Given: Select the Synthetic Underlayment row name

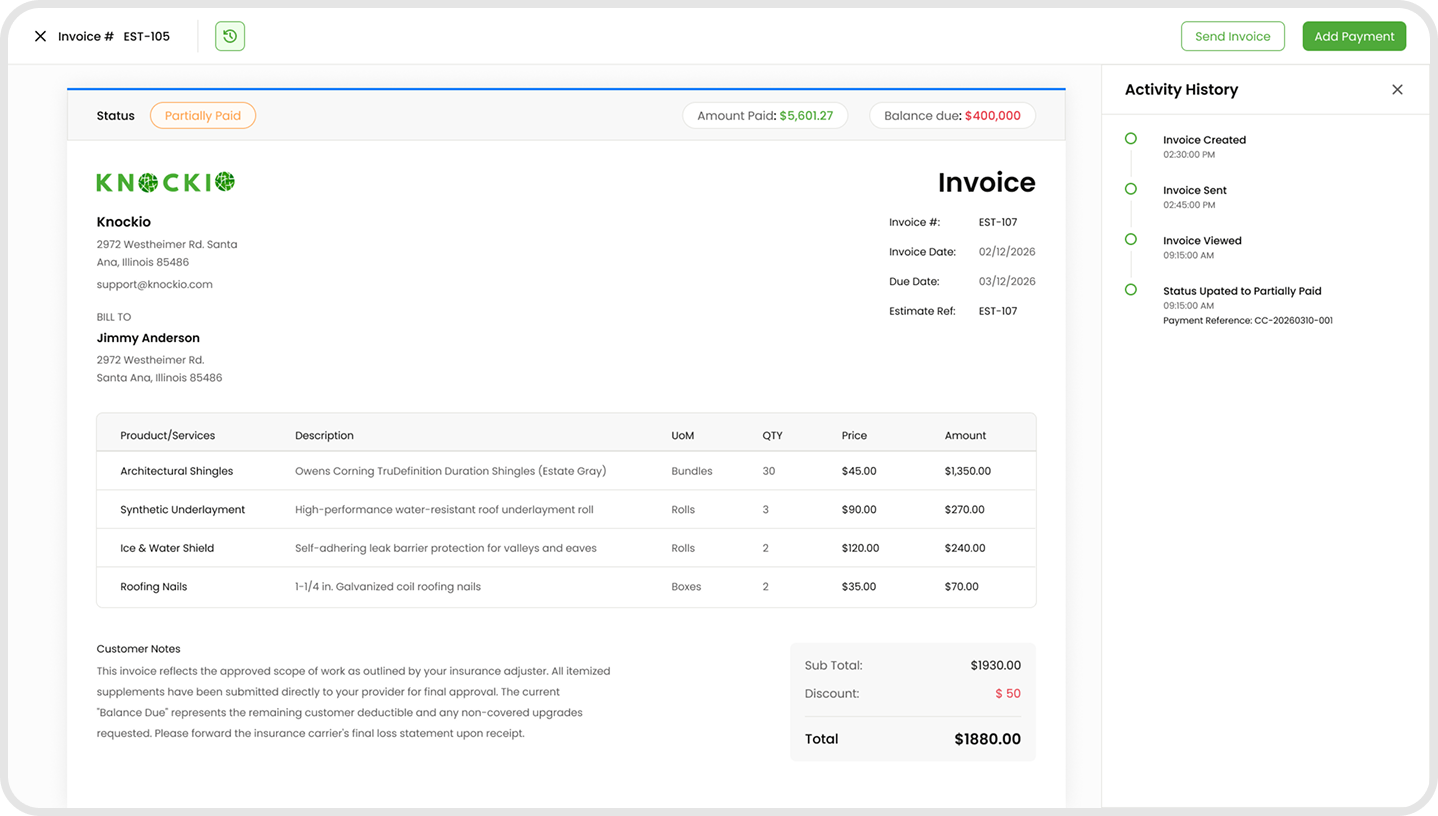Looking at the screenshot, I should point(183,510).
